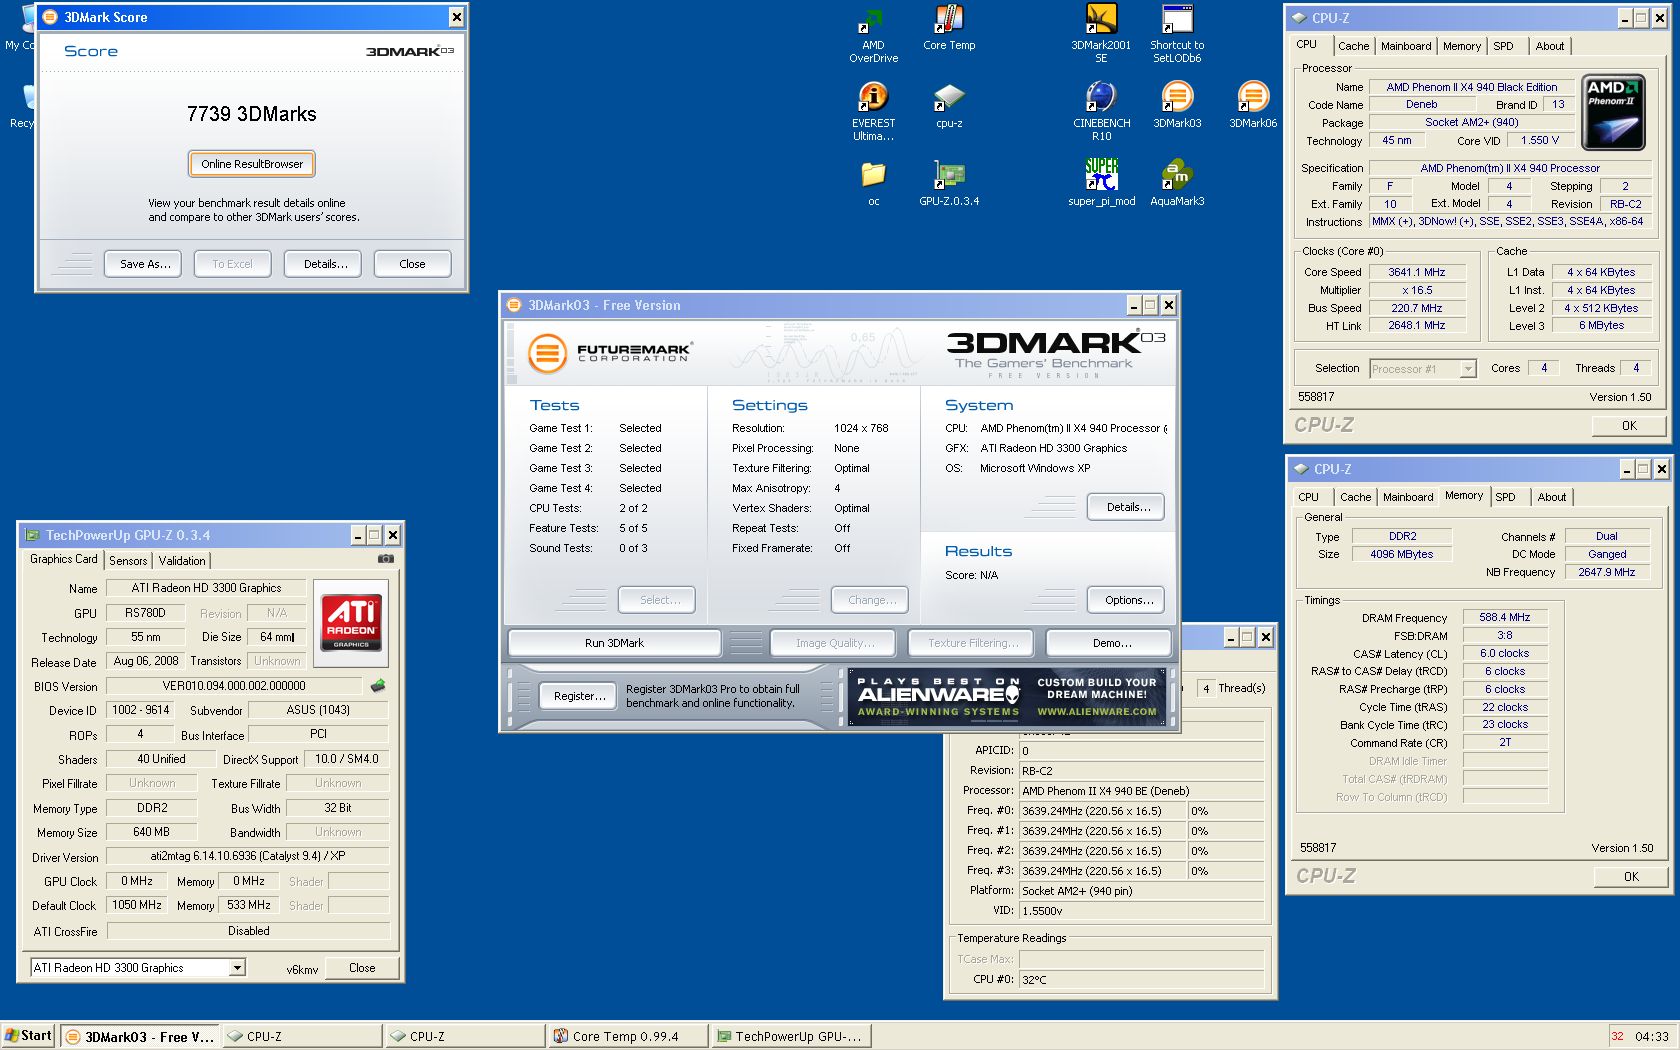
Task: Click Options button under Results
Action: coord(1126,600)
